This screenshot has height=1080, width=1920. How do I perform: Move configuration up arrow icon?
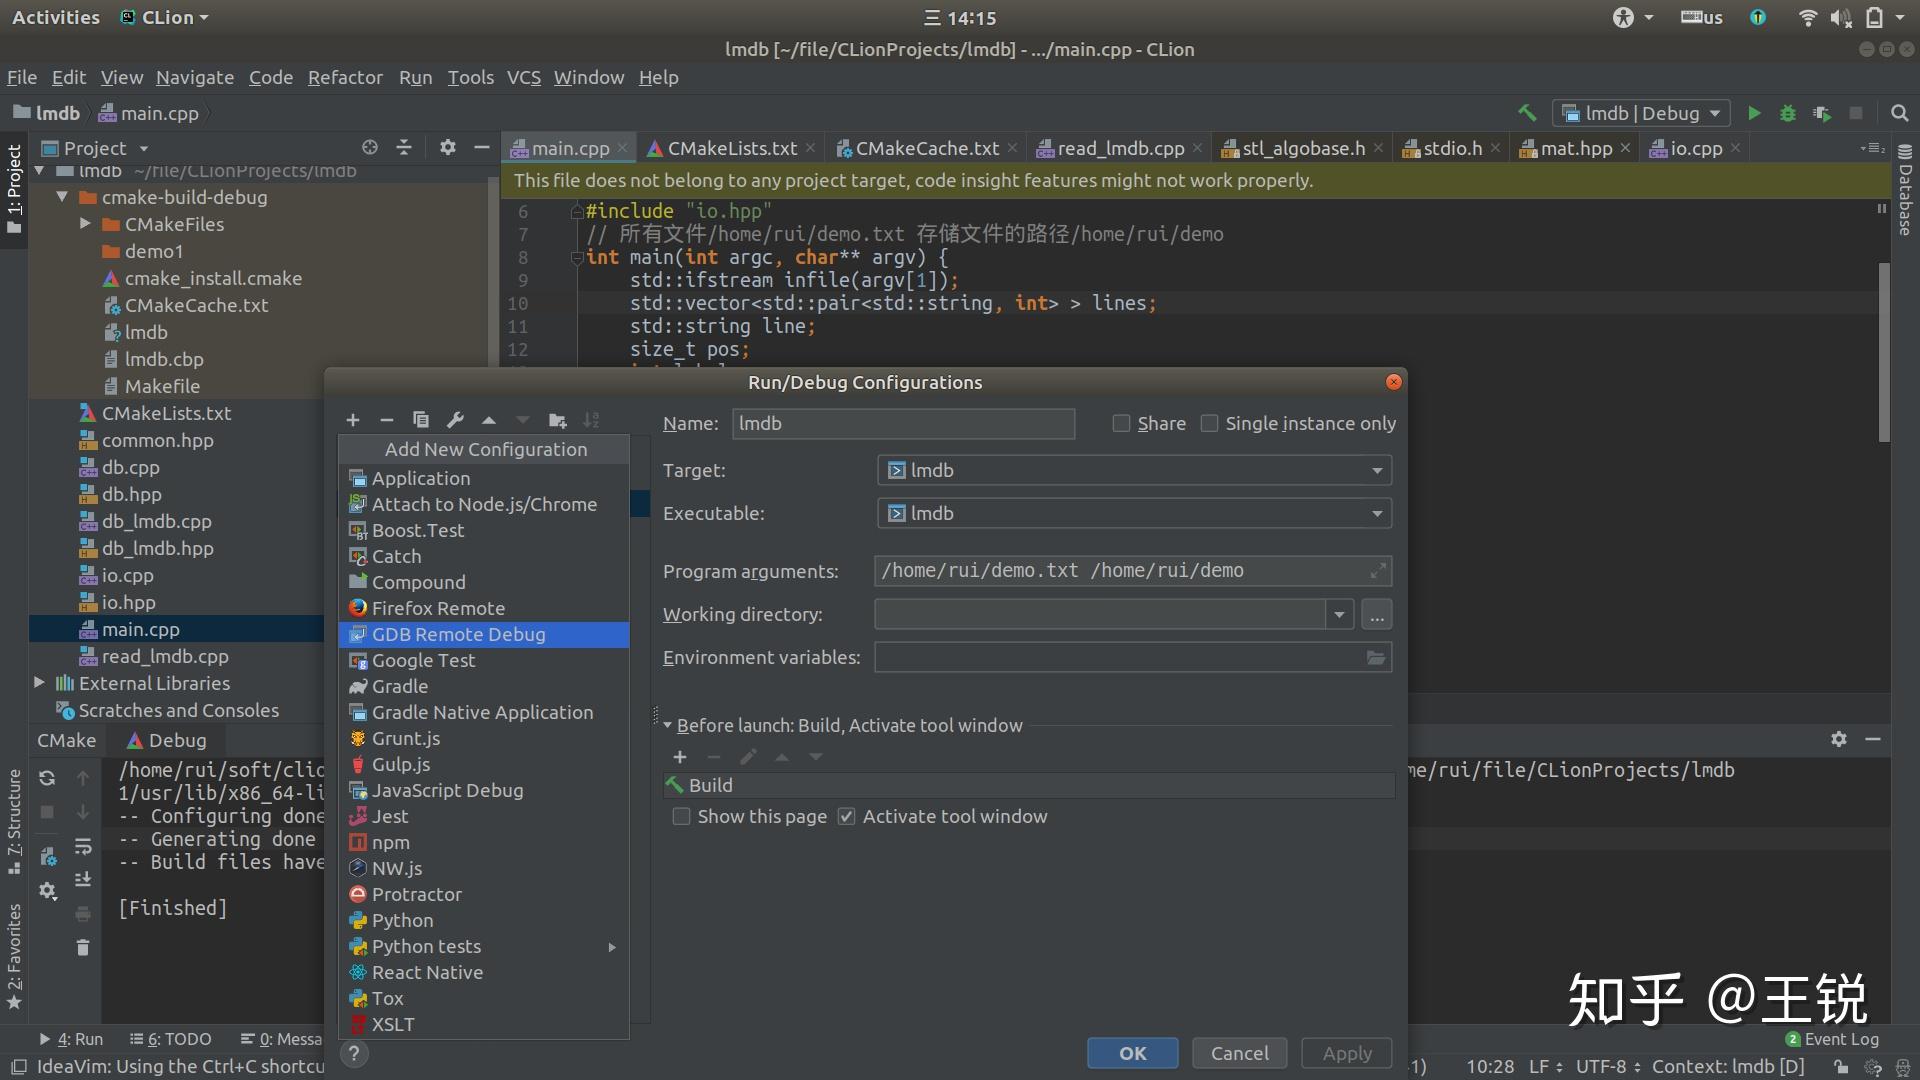(489, 420)
